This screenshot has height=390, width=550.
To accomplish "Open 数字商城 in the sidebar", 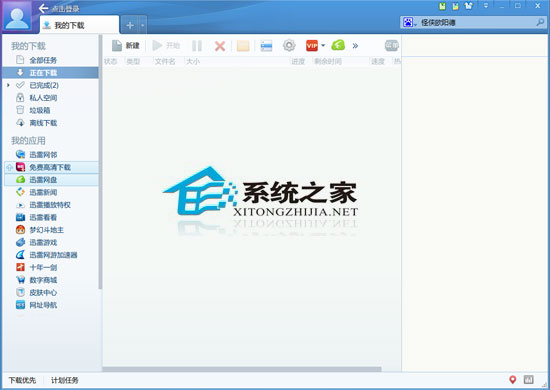I will point(43,280).
